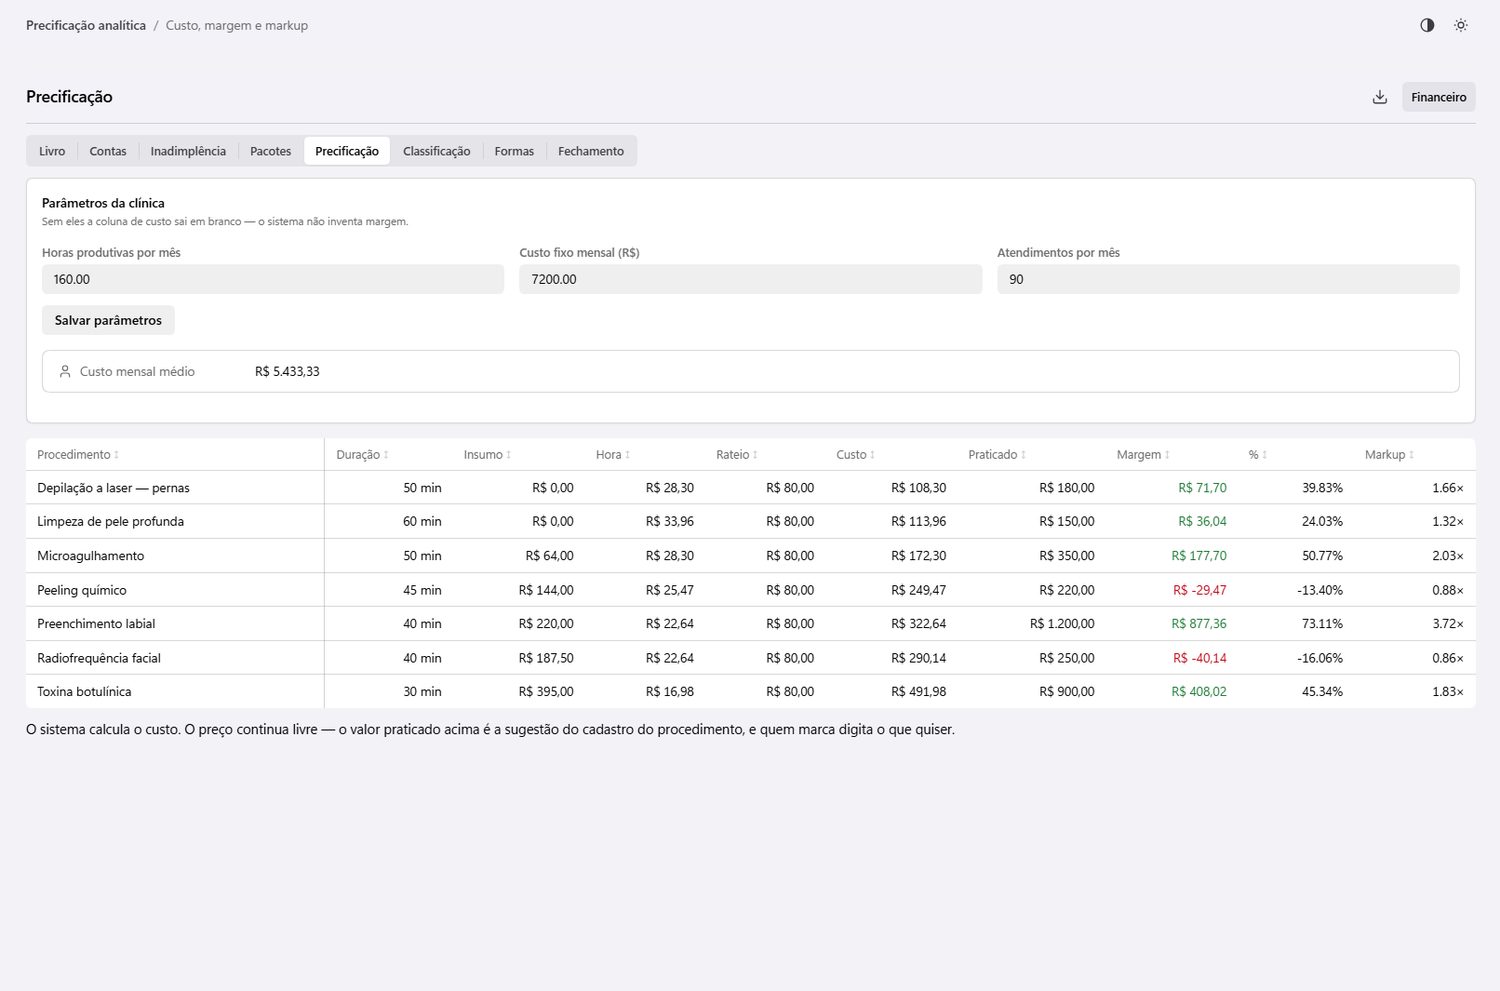The image size is (1500, 991).
Task: Sort table by Procedimento column
Action: click(x=78, y=455)
